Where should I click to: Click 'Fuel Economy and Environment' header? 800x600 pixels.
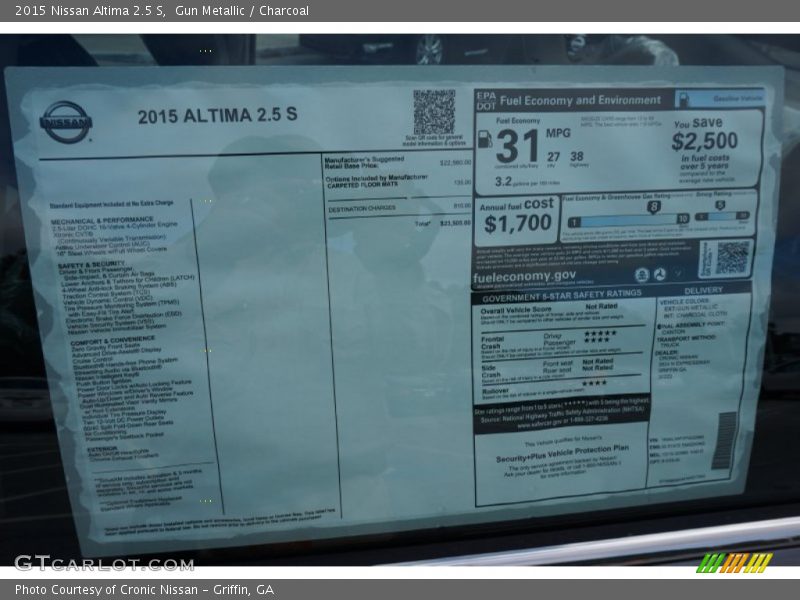click(x=581, y=101)
